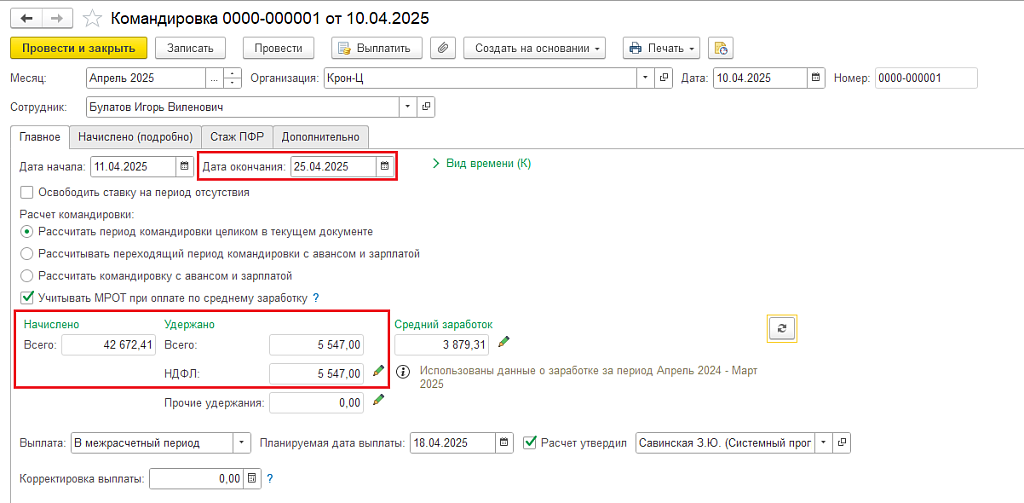Open the Выплата dropdown list

point(241,442)
